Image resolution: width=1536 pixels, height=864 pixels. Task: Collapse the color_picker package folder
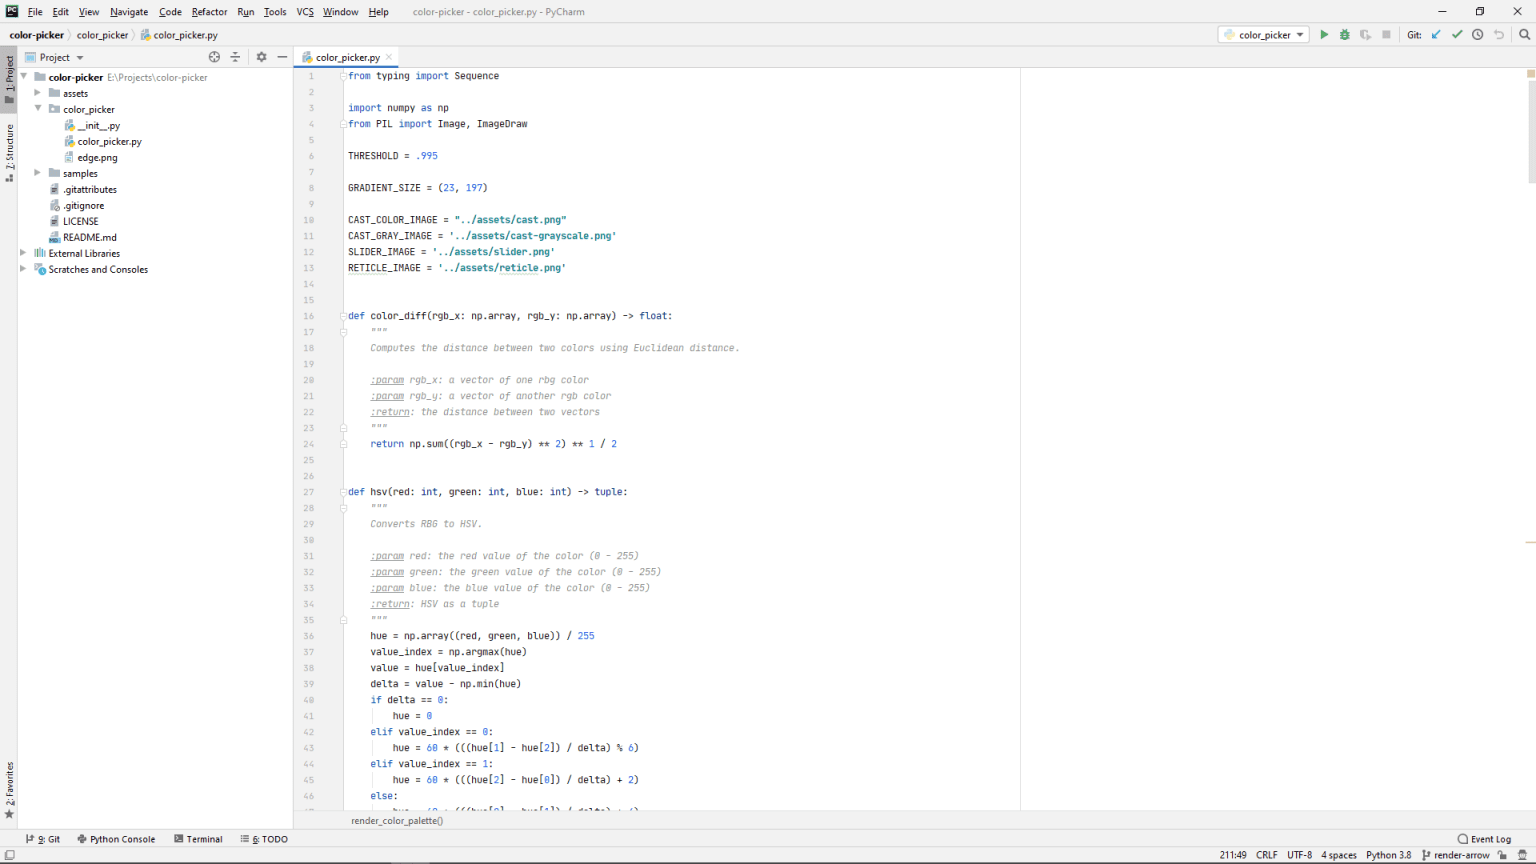[x=38, y=109]
